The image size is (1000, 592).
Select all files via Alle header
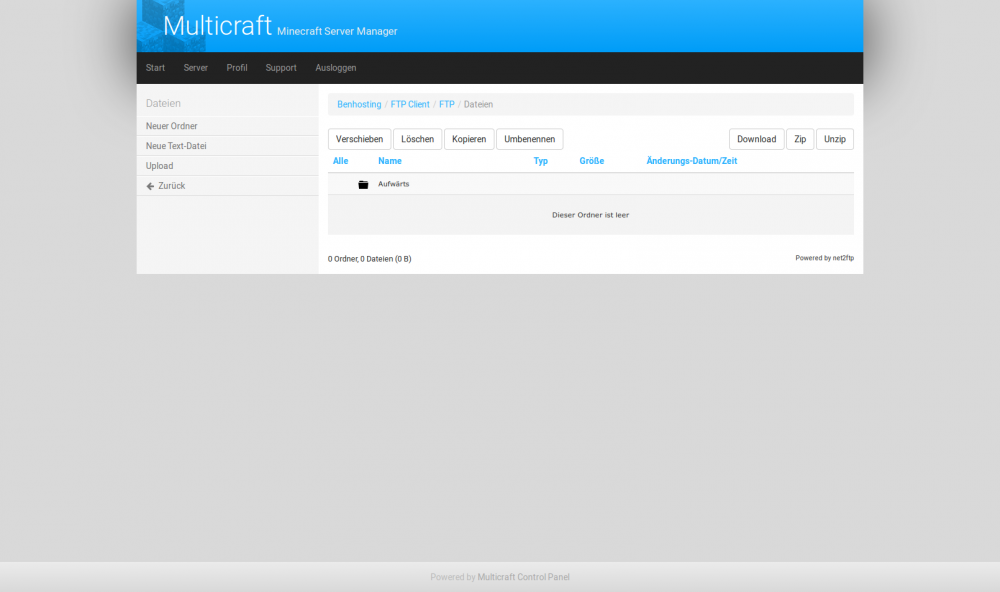click(x=341, y=161)
